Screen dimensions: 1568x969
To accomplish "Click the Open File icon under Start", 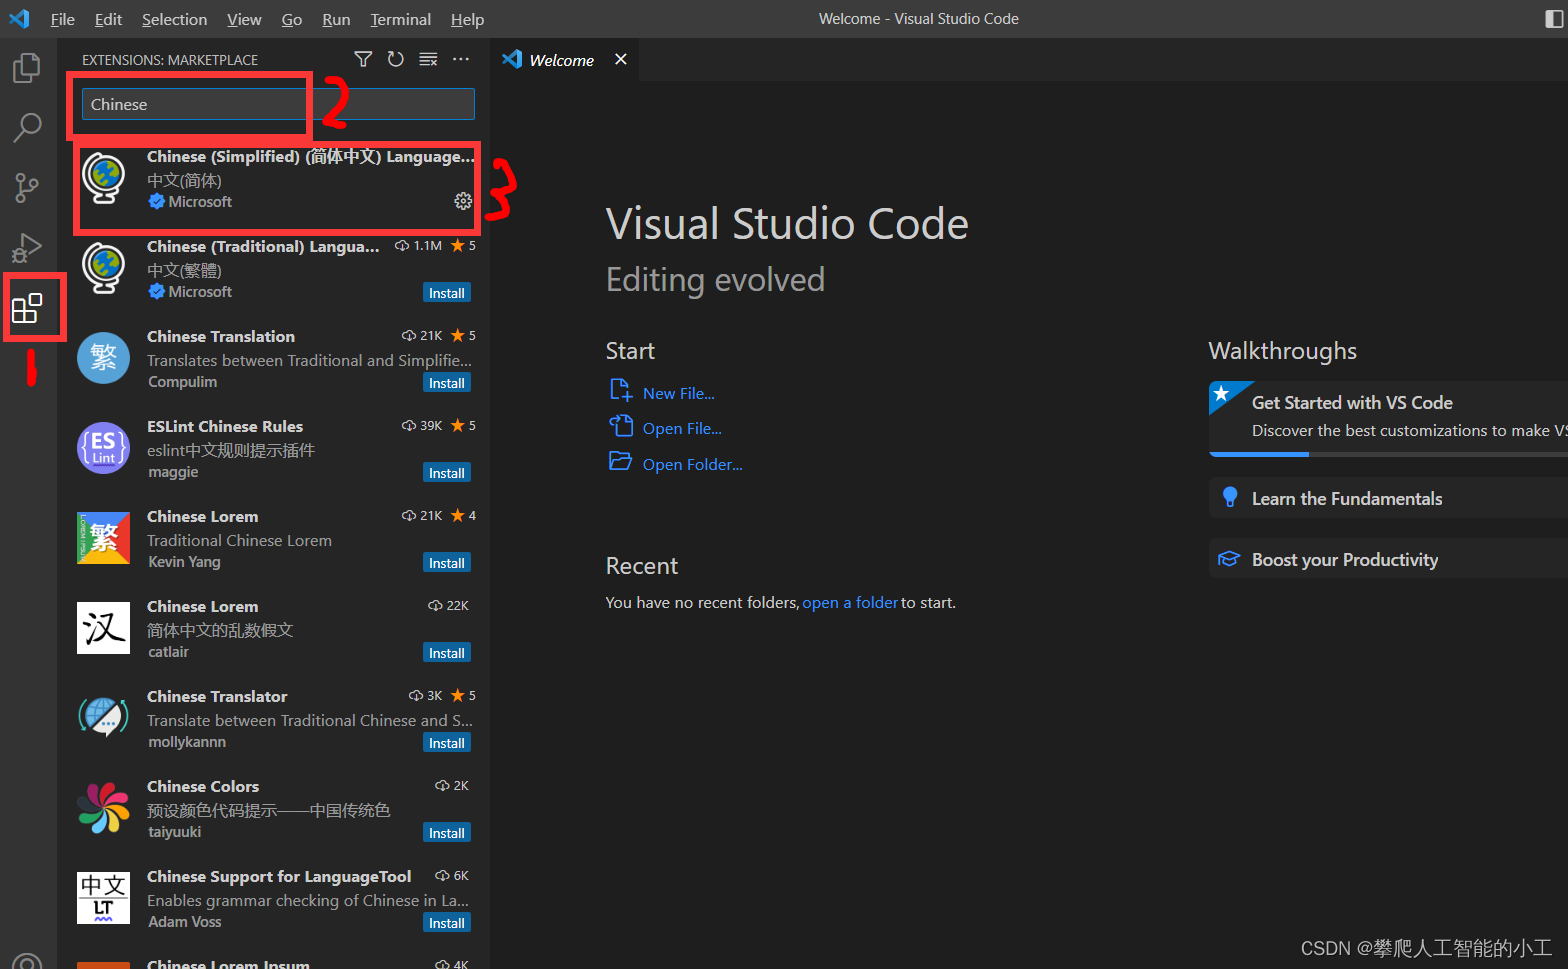I will click(621, 426).
